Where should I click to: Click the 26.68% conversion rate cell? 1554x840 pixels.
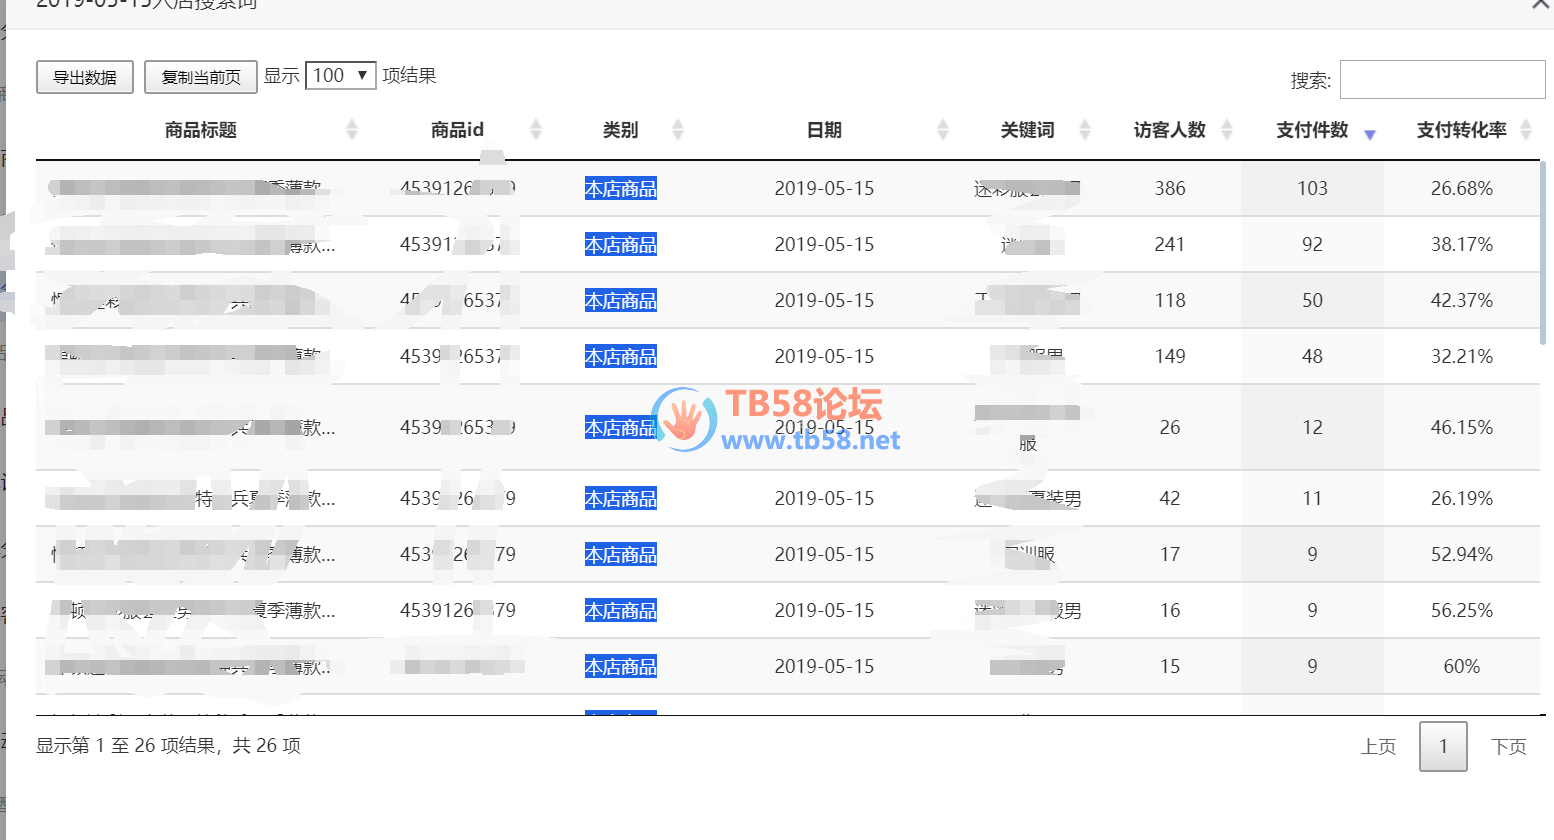click(1460, 189)
